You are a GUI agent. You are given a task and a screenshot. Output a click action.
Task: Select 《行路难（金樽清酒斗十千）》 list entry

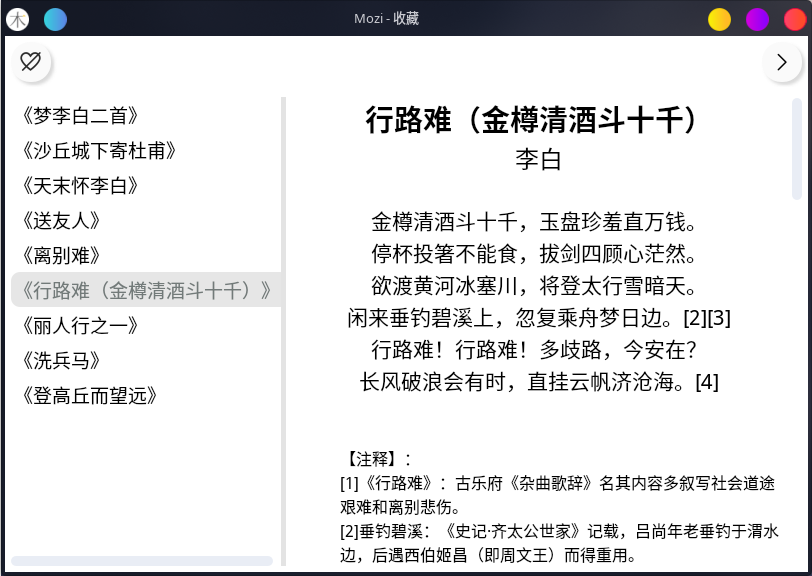tap(146, 290)
